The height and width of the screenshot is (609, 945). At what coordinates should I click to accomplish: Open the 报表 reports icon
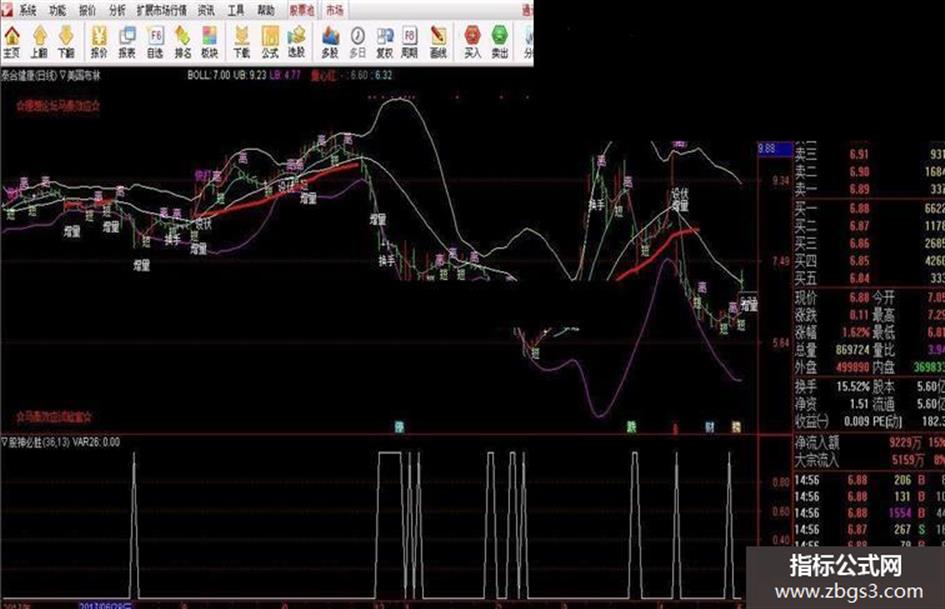point(127,42)
